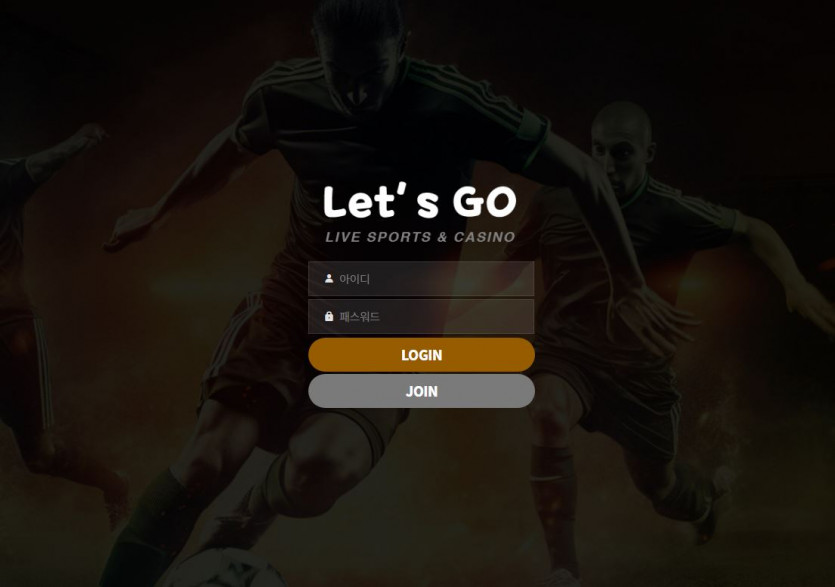Click the 아이디 placeholder text
The image size is (835, 587).
coord(355,279)
